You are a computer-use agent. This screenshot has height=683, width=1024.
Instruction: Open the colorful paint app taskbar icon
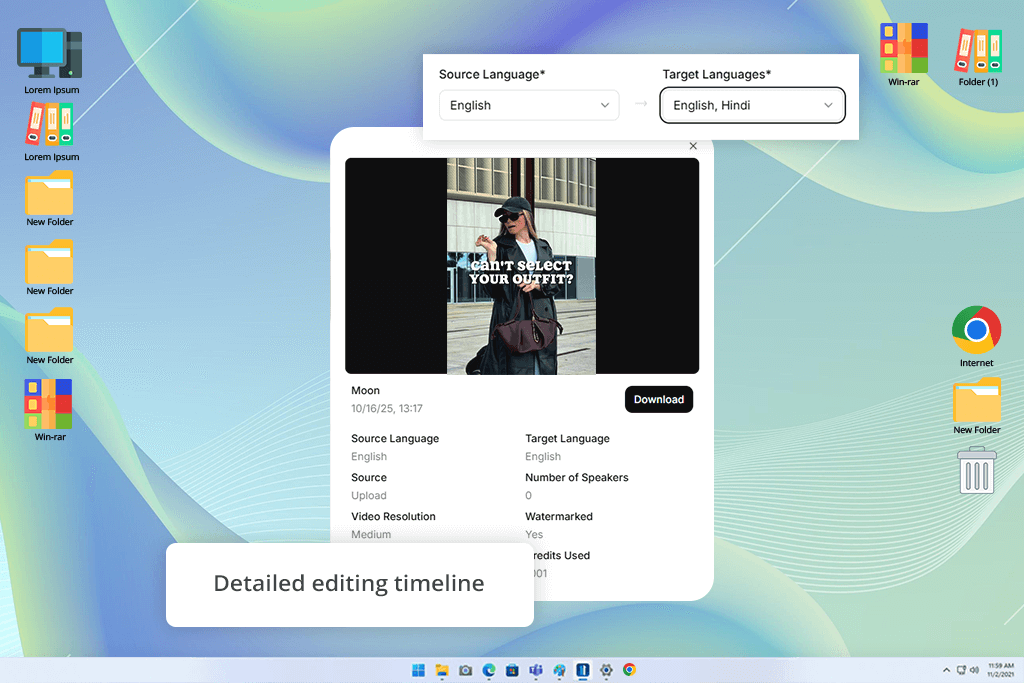coord(559,670)
